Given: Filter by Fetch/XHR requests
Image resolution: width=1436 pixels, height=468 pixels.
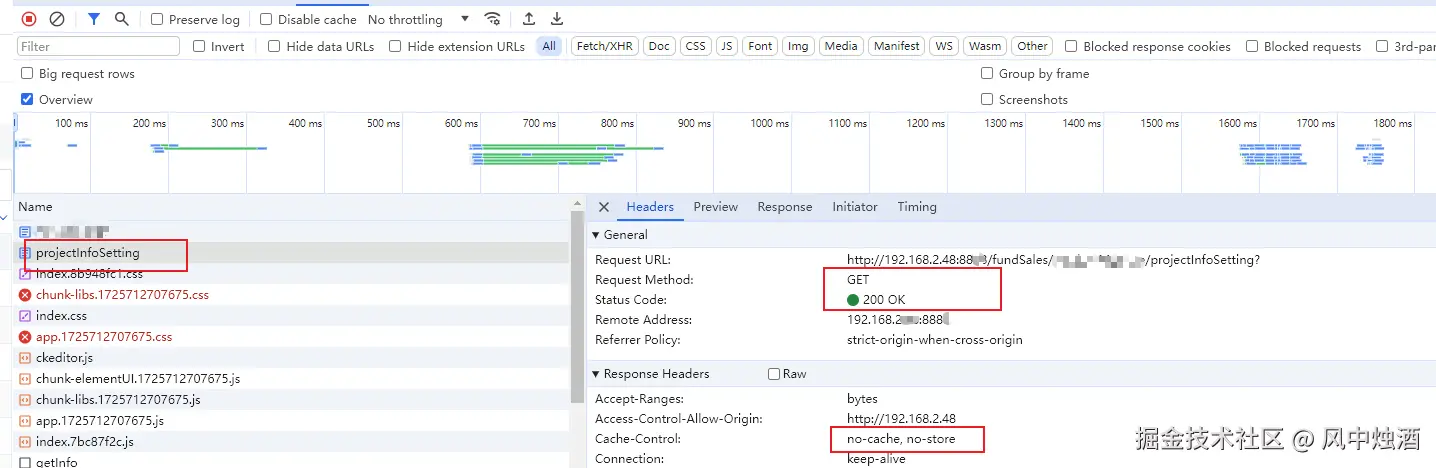Looking at the screenshot, I should tap(605, 46).
